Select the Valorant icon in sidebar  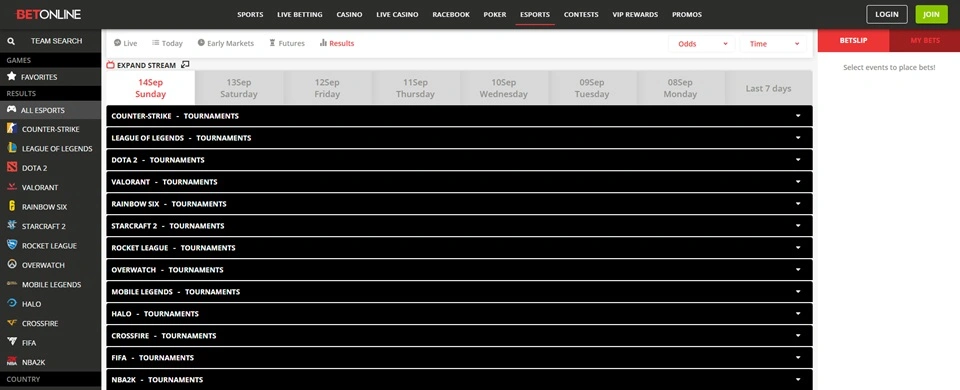12,187
